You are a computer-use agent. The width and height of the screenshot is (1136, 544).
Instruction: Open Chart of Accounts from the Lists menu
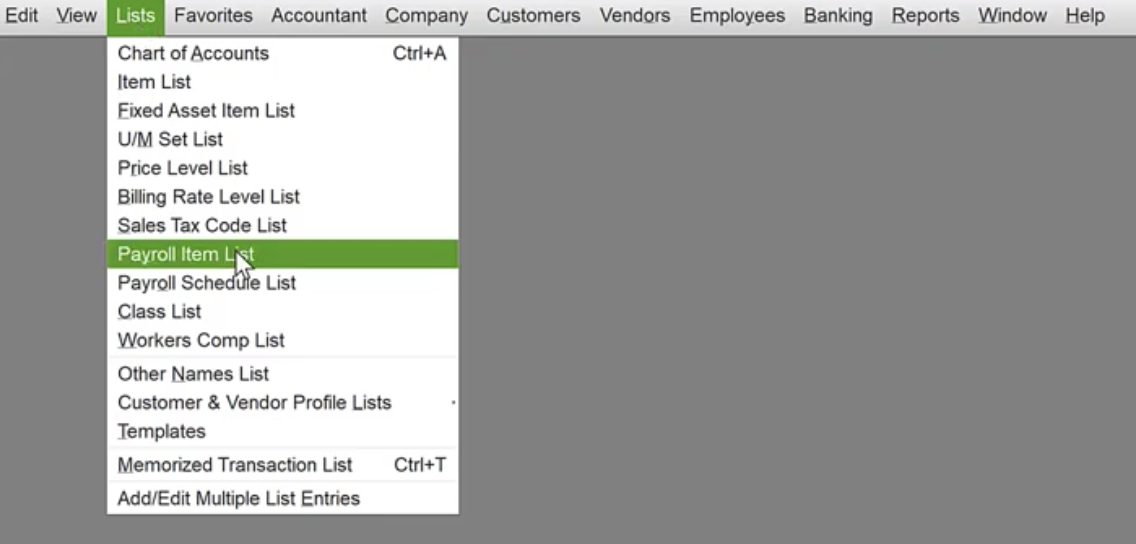(193, 53)
